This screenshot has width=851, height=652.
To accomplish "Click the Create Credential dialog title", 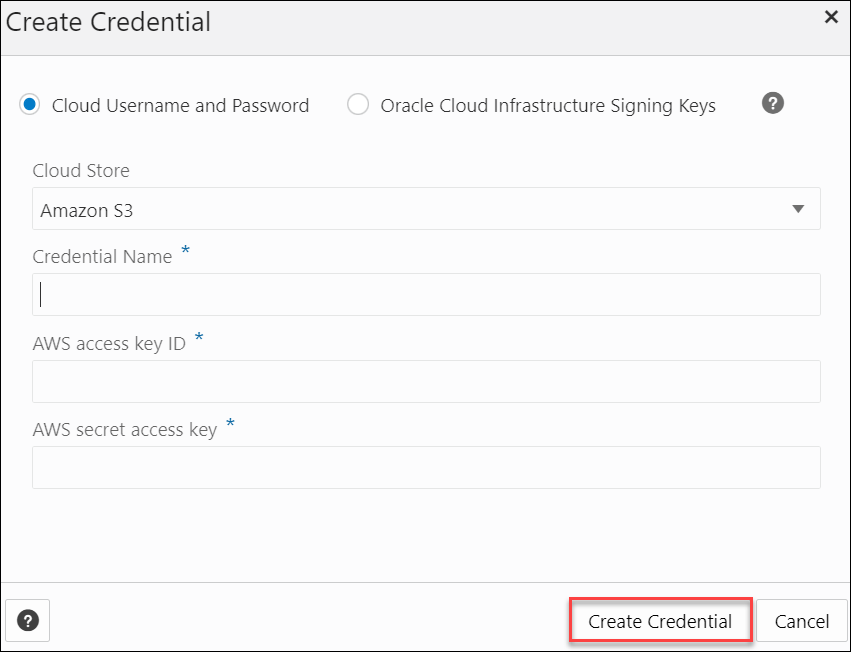I will click(x=109, y=21).
